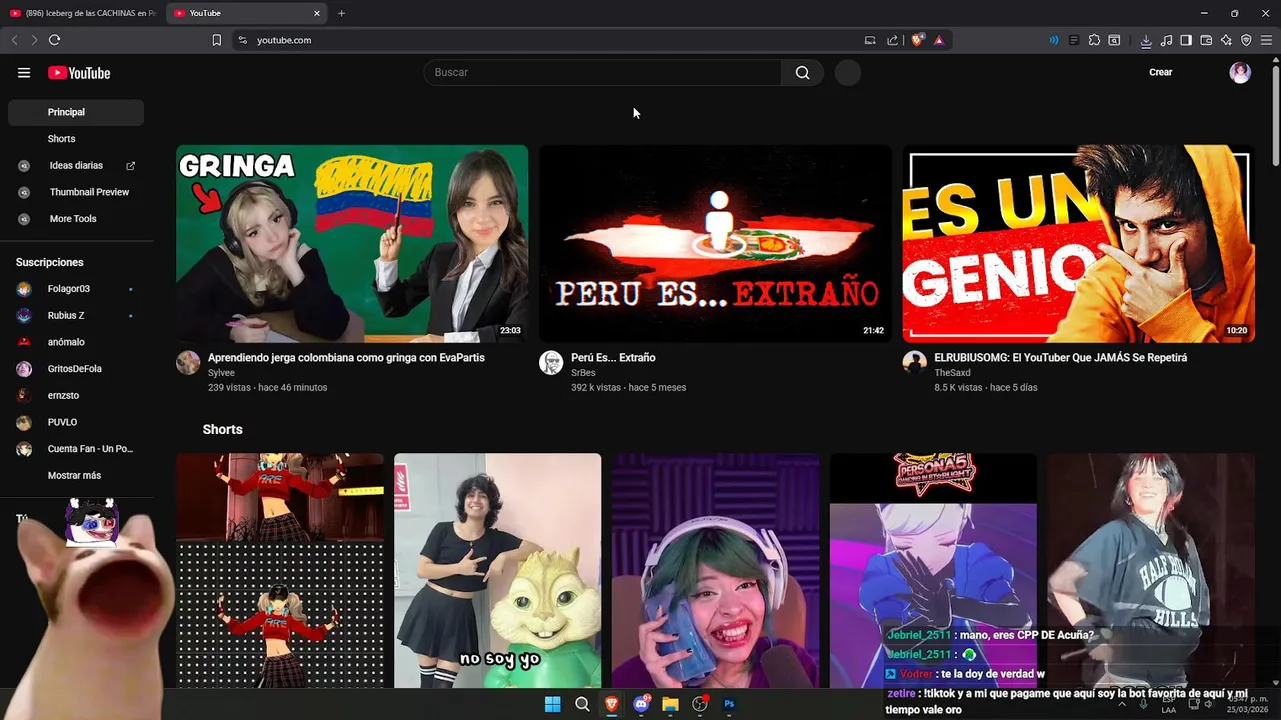Select Principal in the sidebar
Screen dimensions: 1281x720
[x=76, y=112]
